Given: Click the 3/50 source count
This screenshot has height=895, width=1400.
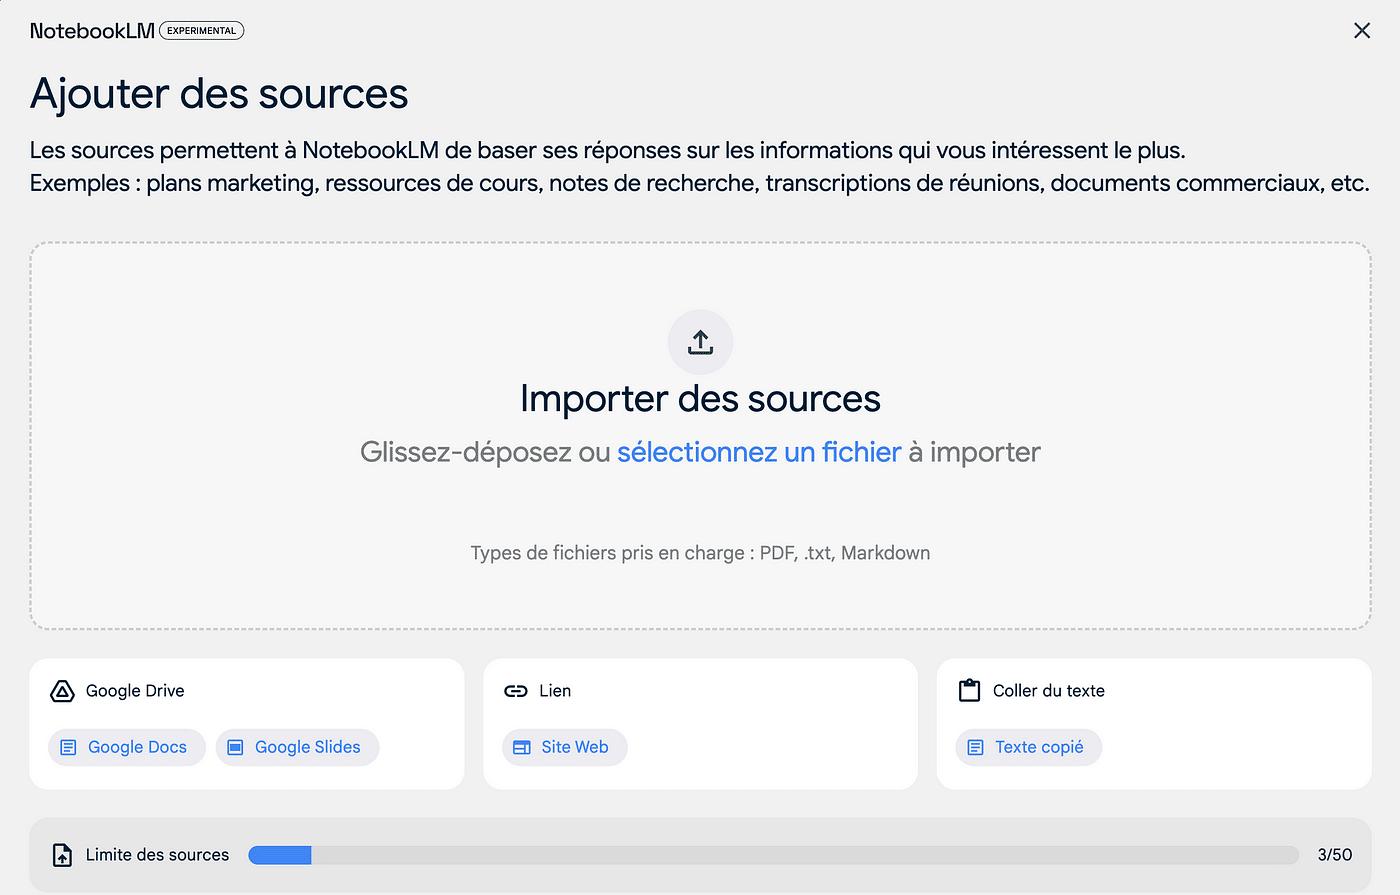Looking at the screenshot, I should tap(1334, 855).
